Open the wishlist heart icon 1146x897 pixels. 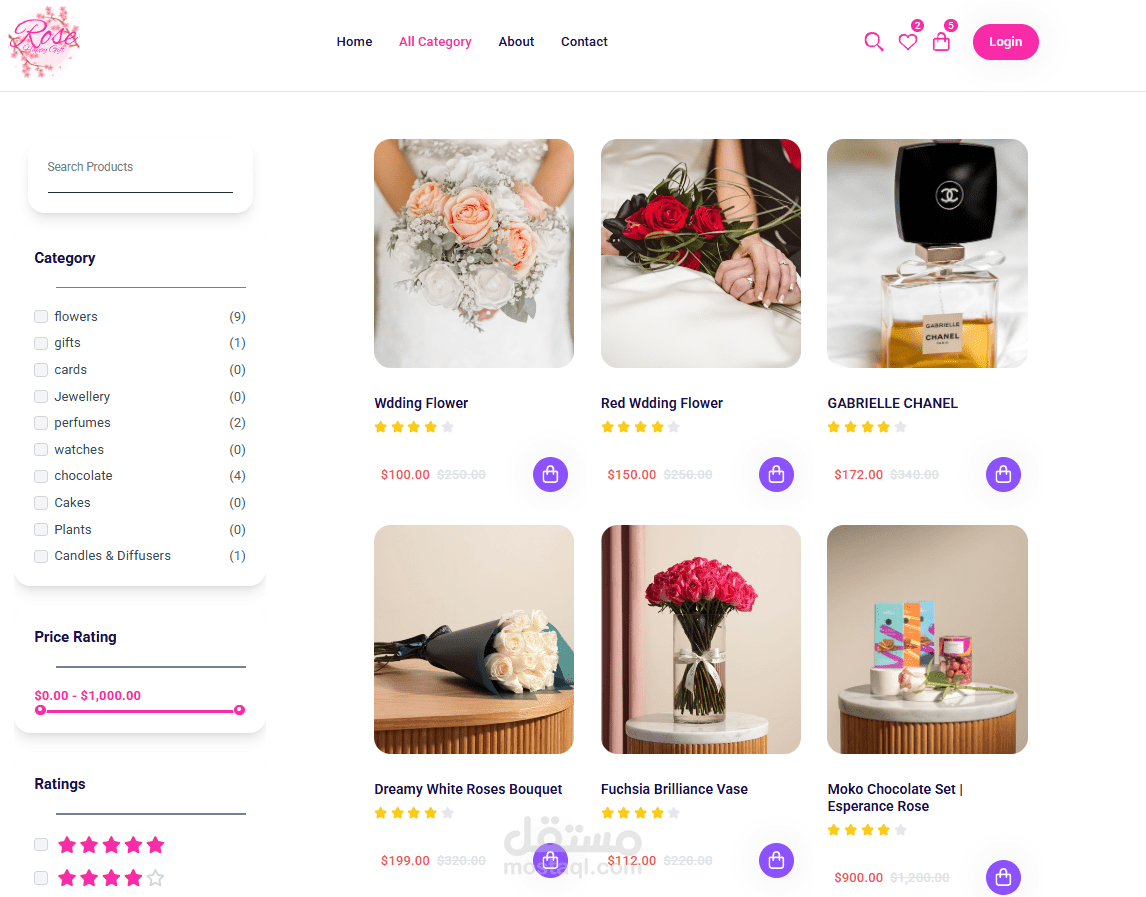pos(908,42)
